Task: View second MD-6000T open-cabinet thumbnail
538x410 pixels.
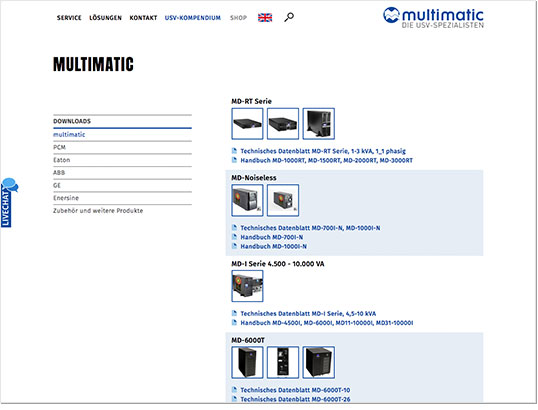Action: (283, 363)
